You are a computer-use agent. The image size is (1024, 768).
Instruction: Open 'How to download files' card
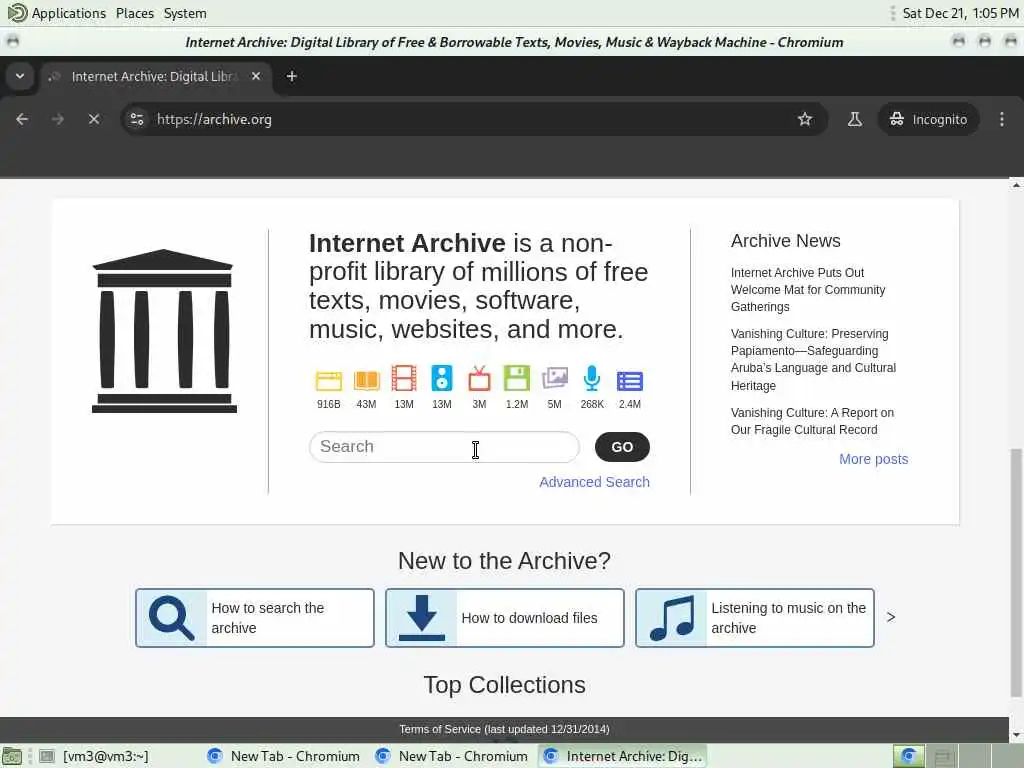[x=505, y=618]
